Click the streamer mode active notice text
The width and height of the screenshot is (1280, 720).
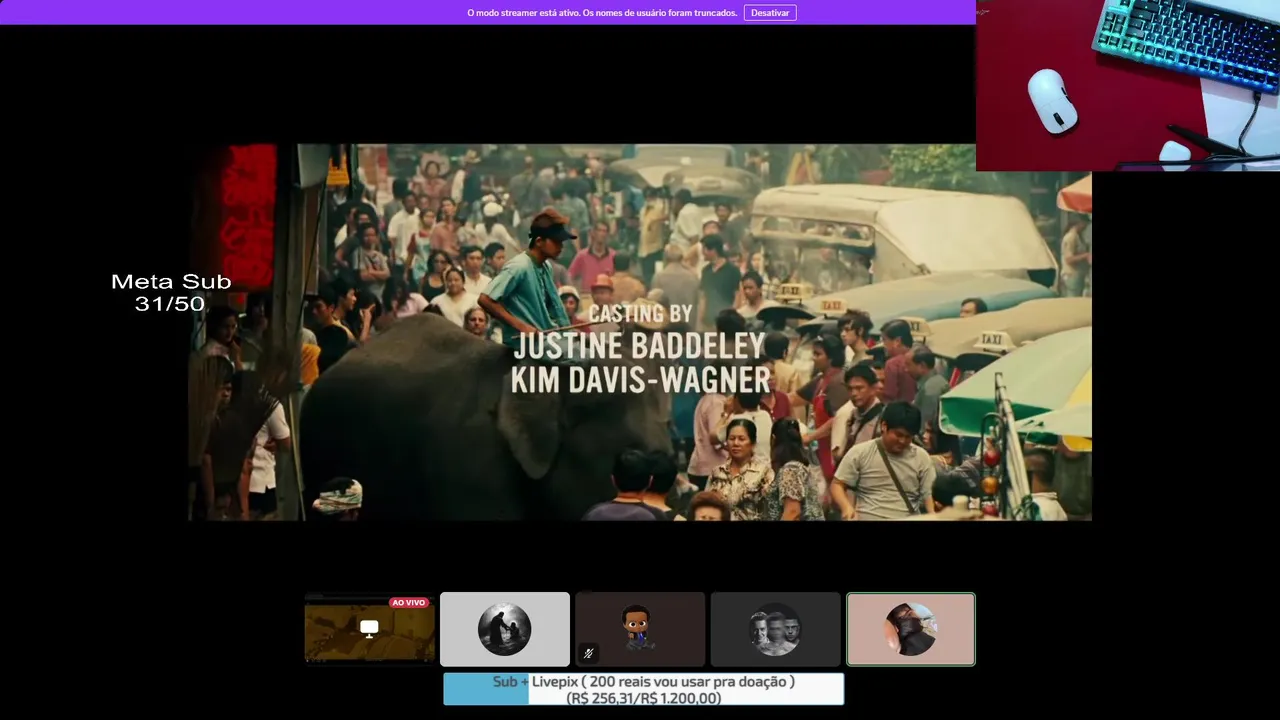[x=602, y=13]
